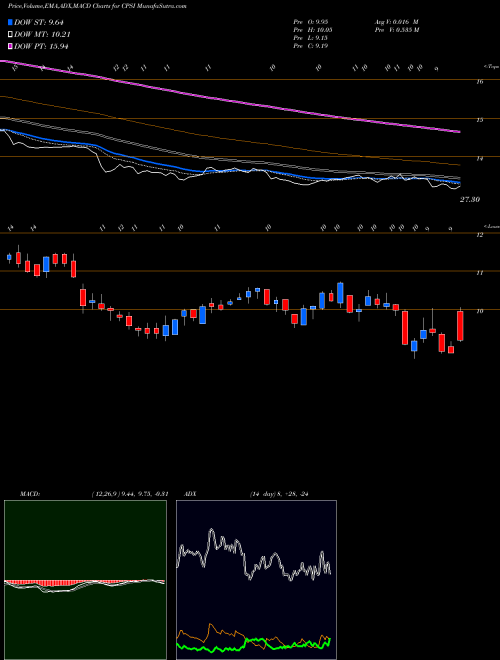The image size is (500, 660).
Task: Select the 'DOW ST: 9.64' legend label
Action: pos(39,22)
